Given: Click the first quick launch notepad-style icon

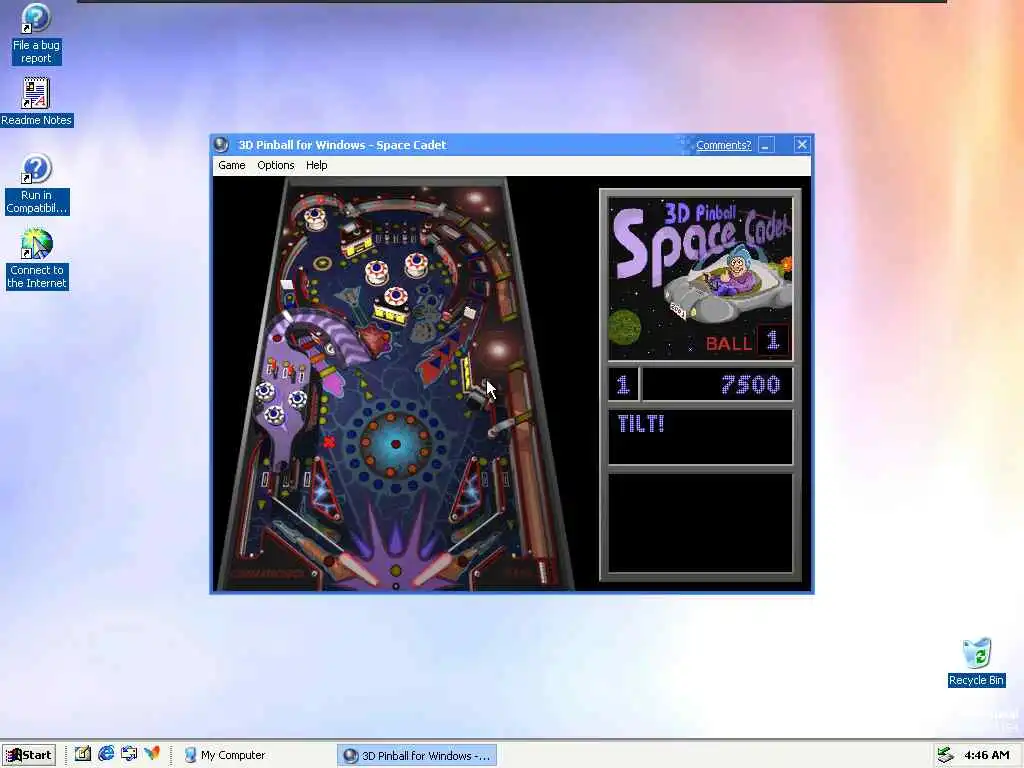Looking at the screenshot, I should pyautogui.click(x=82, y=754).
